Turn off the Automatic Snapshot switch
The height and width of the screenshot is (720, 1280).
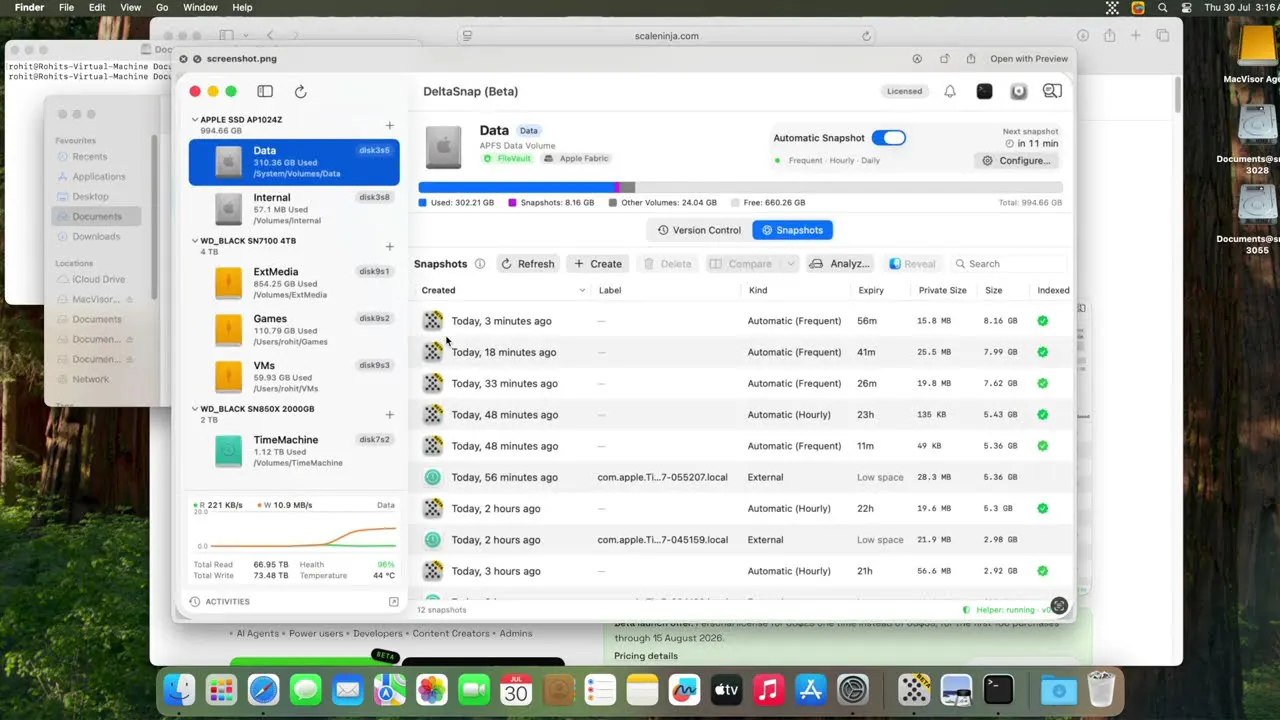[x=888, y=138]
